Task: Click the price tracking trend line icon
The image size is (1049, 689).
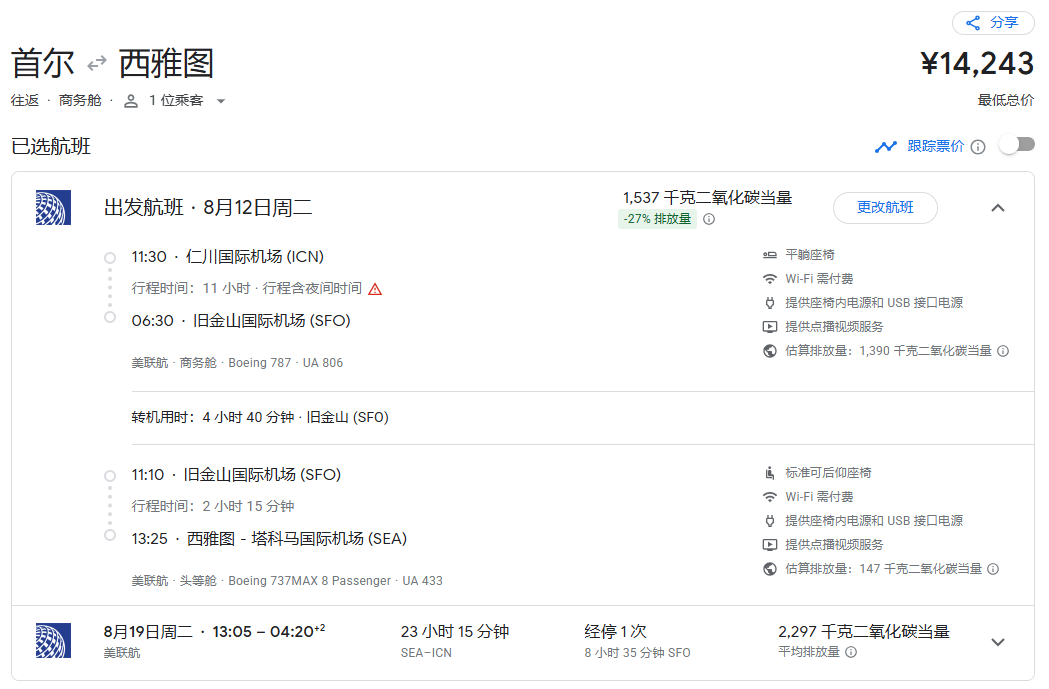Action: tap(886, 146)
